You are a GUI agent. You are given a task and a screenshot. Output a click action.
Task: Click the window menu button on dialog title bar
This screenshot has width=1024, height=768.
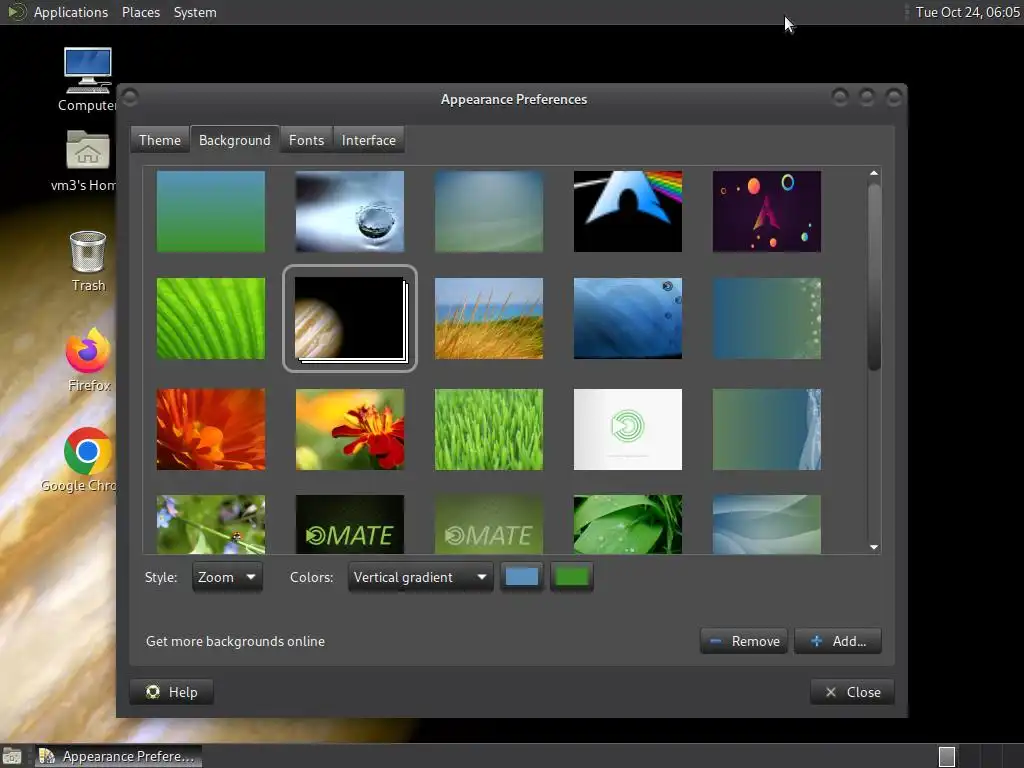(130, 97)
